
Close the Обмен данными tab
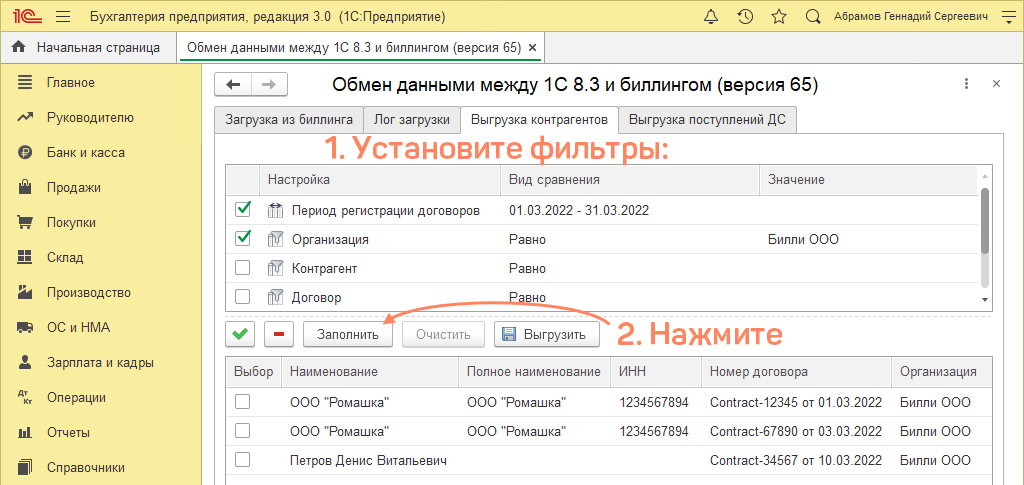532,48
